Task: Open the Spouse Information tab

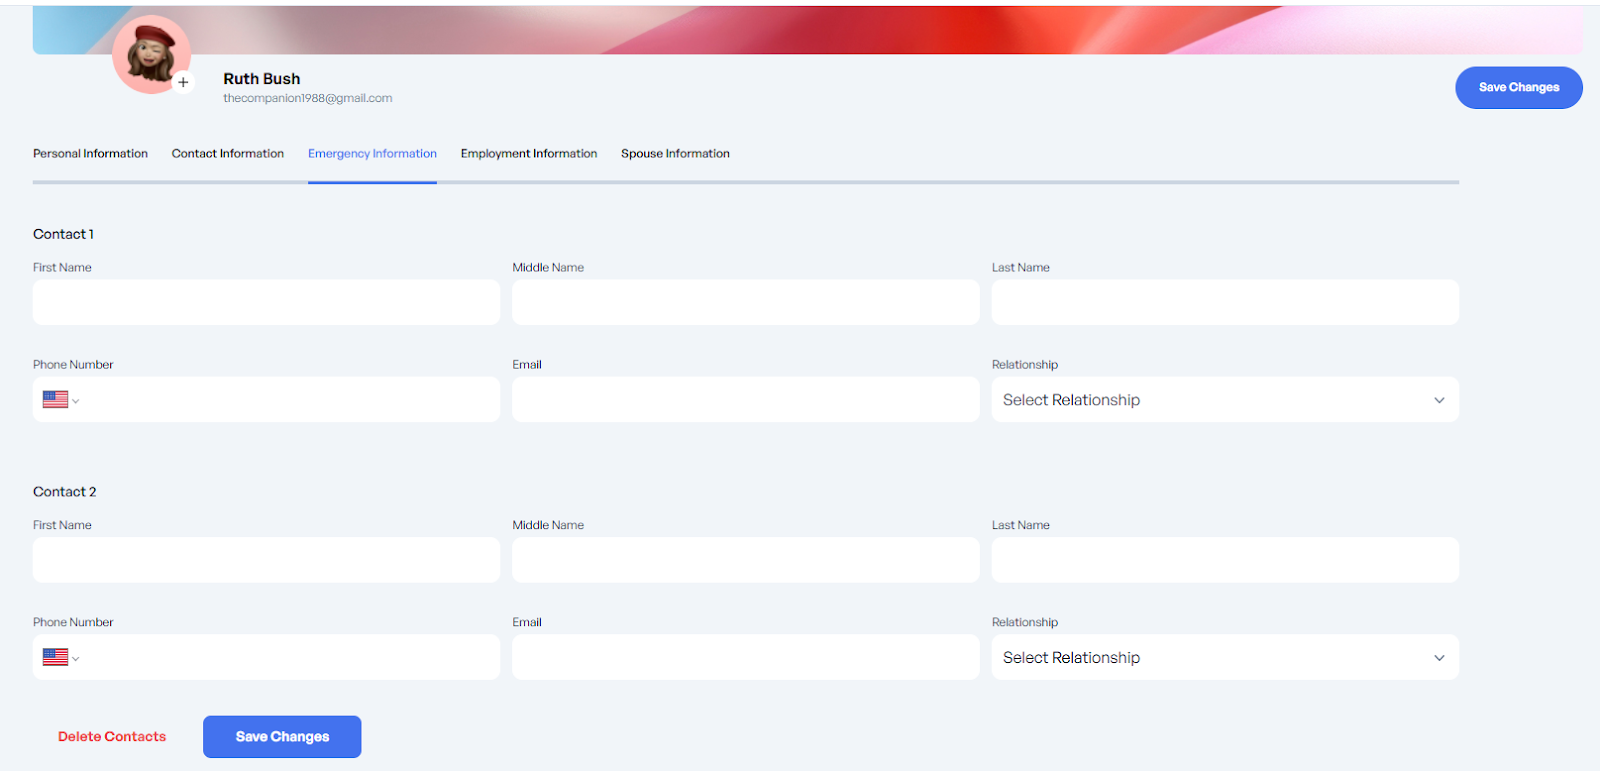Action: (675, 154)
